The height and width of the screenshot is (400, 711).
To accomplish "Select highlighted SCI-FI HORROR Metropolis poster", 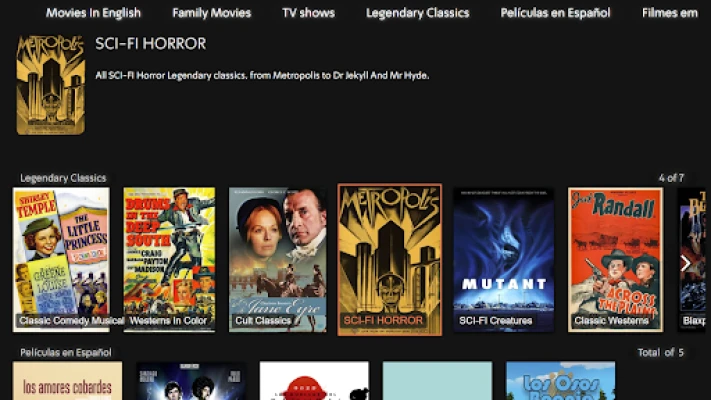I will 390,260.
